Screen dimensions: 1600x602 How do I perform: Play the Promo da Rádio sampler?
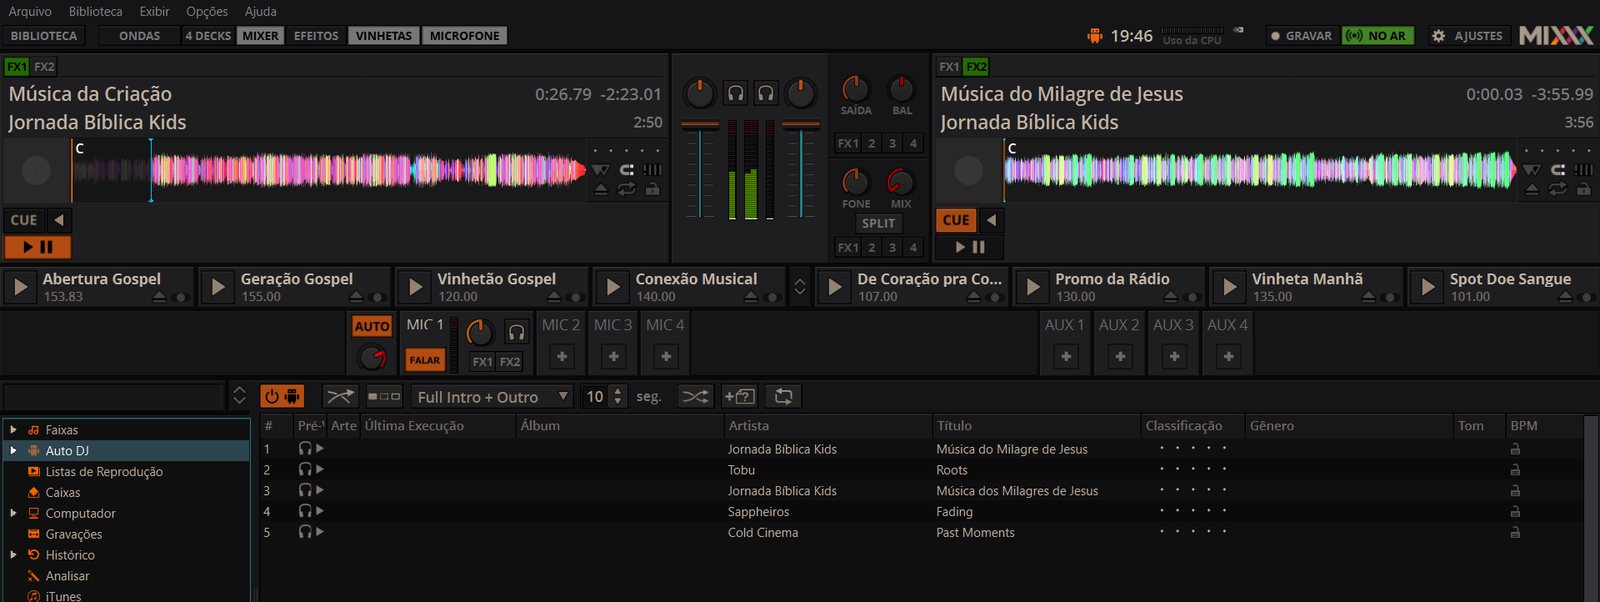(1032, 287)
